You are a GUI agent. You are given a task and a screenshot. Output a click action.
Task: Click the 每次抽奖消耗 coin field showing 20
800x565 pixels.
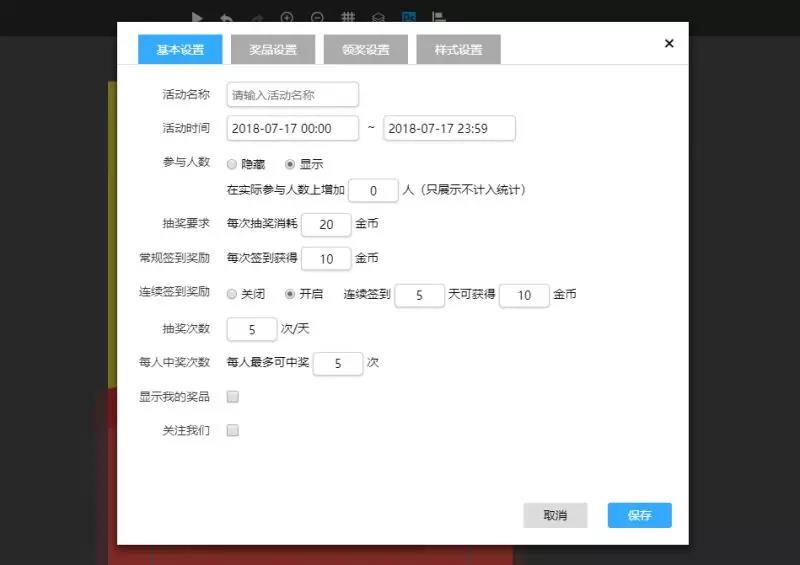pyautogui.click(x=327, y=225)
